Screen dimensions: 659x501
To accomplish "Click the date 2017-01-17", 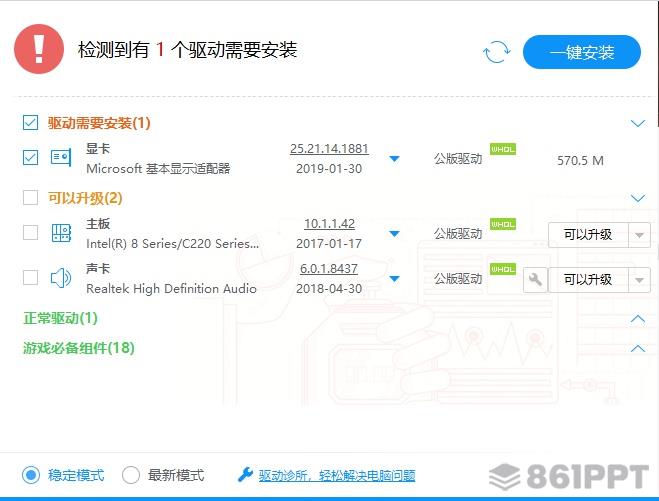I will 329,243.
